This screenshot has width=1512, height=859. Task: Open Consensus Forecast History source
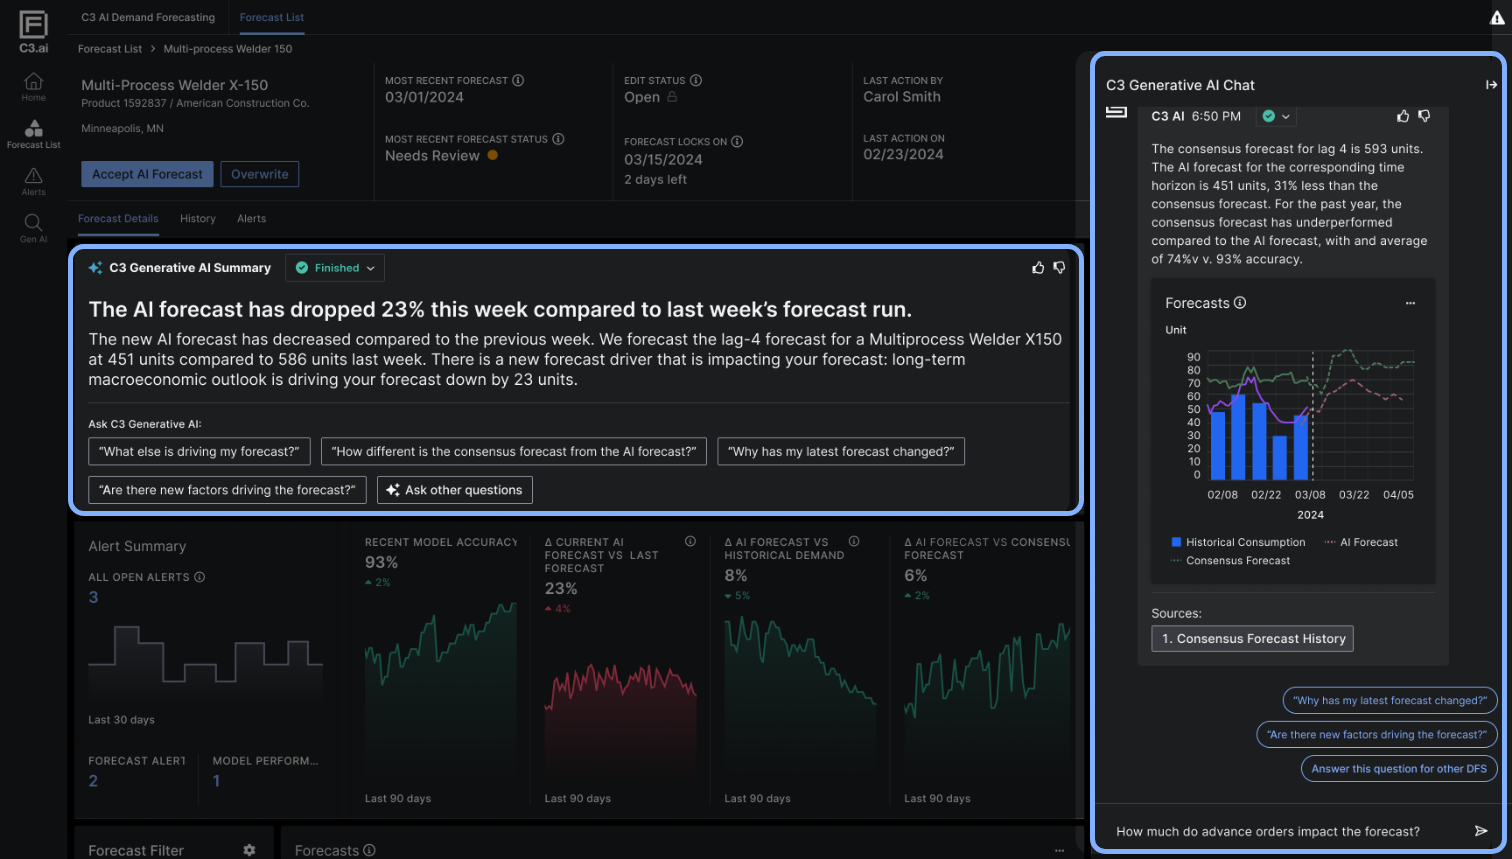click(1253, 639)
